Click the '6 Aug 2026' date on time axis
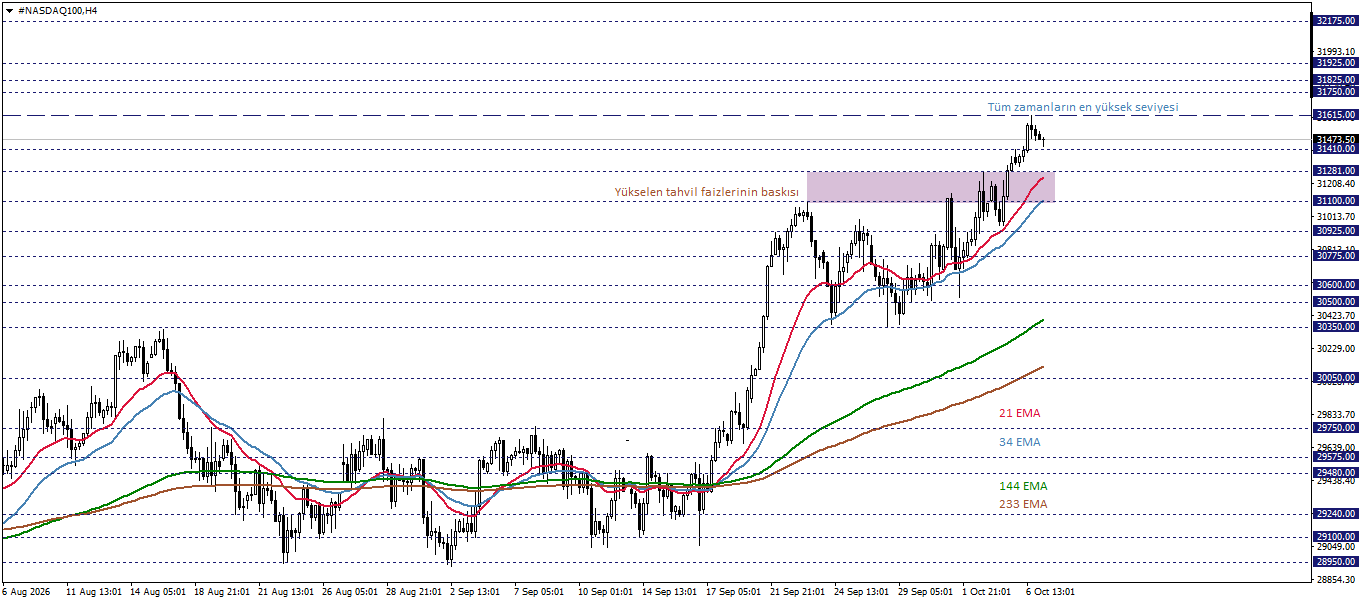 click(27, 592)
